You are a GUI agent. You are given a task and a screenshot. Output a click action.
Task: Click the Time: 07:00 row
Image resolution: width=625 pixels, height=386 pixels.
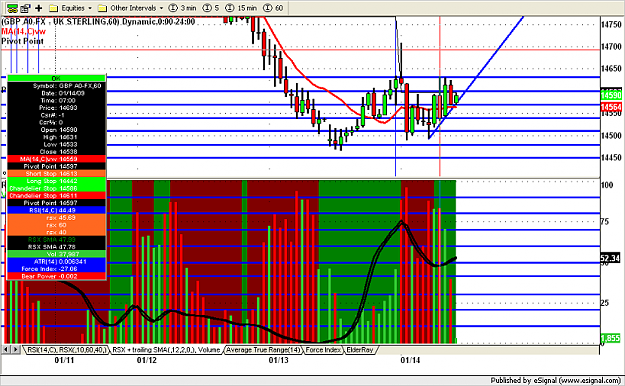tap(56, 100)
